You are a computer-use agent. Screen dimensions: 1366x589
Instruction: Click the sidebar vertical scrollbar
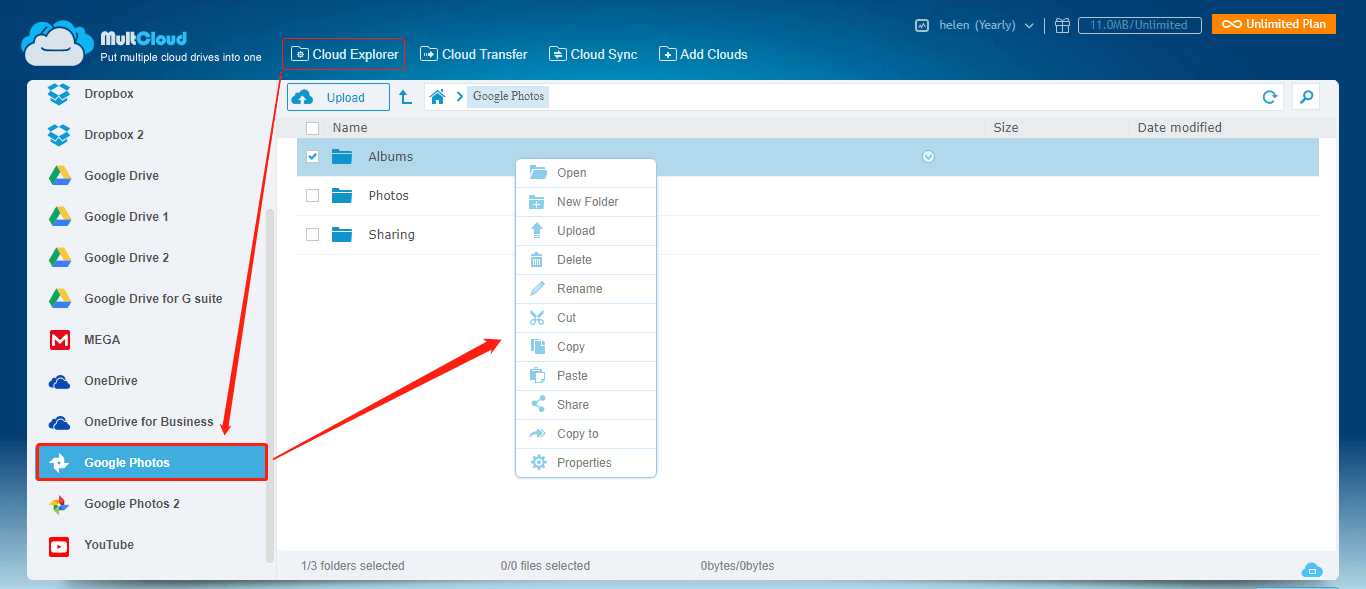pyautogui.click(x=269, y=385)
